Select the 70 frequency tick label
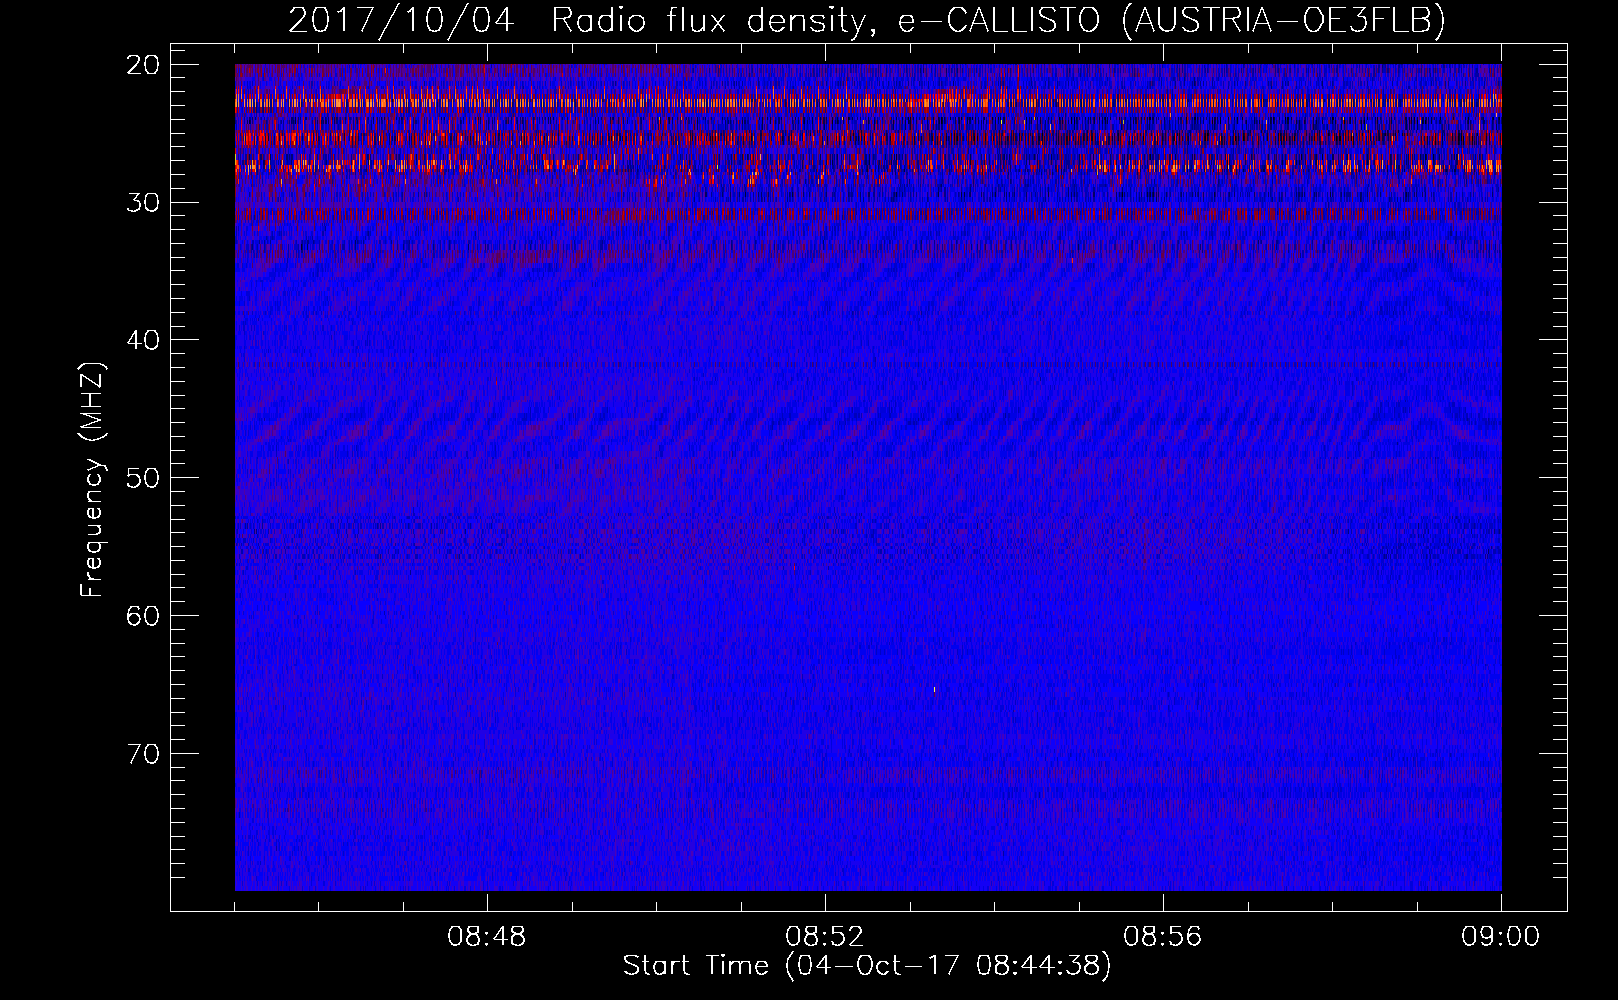The image size is (1618, 1000). (144, 753)
